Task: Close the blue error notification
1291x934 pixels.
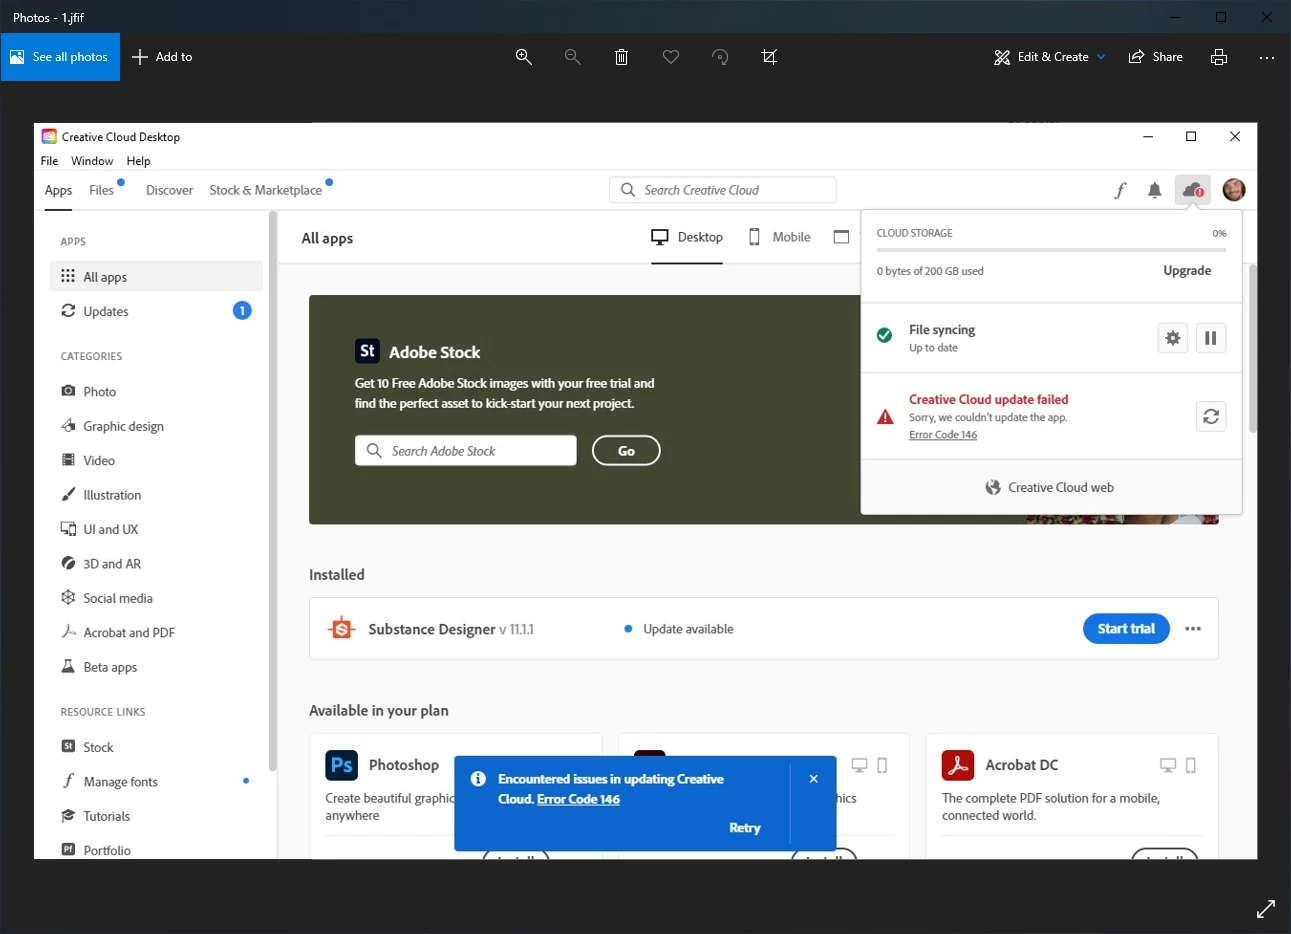Action: coord(814,779)
